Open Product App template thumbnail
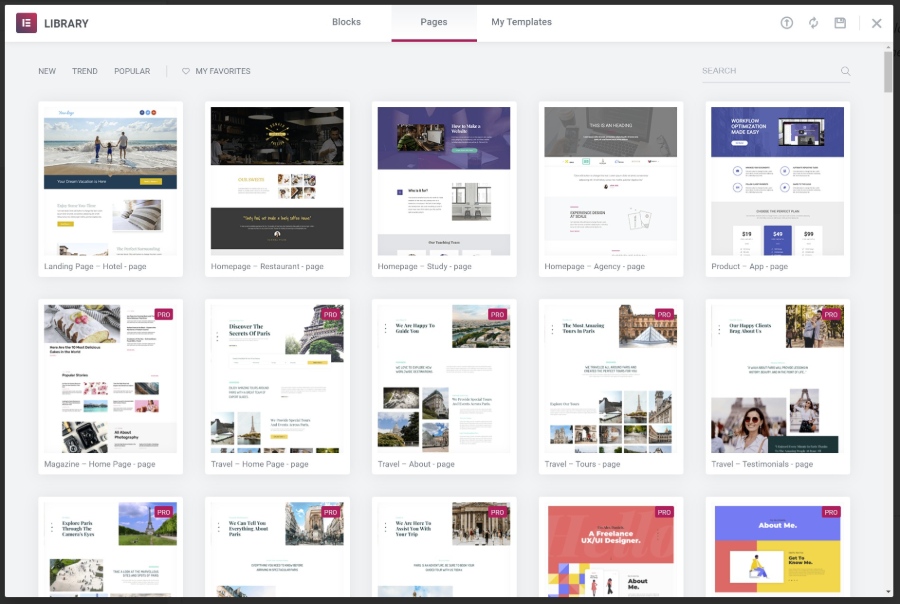 point(778,181)
